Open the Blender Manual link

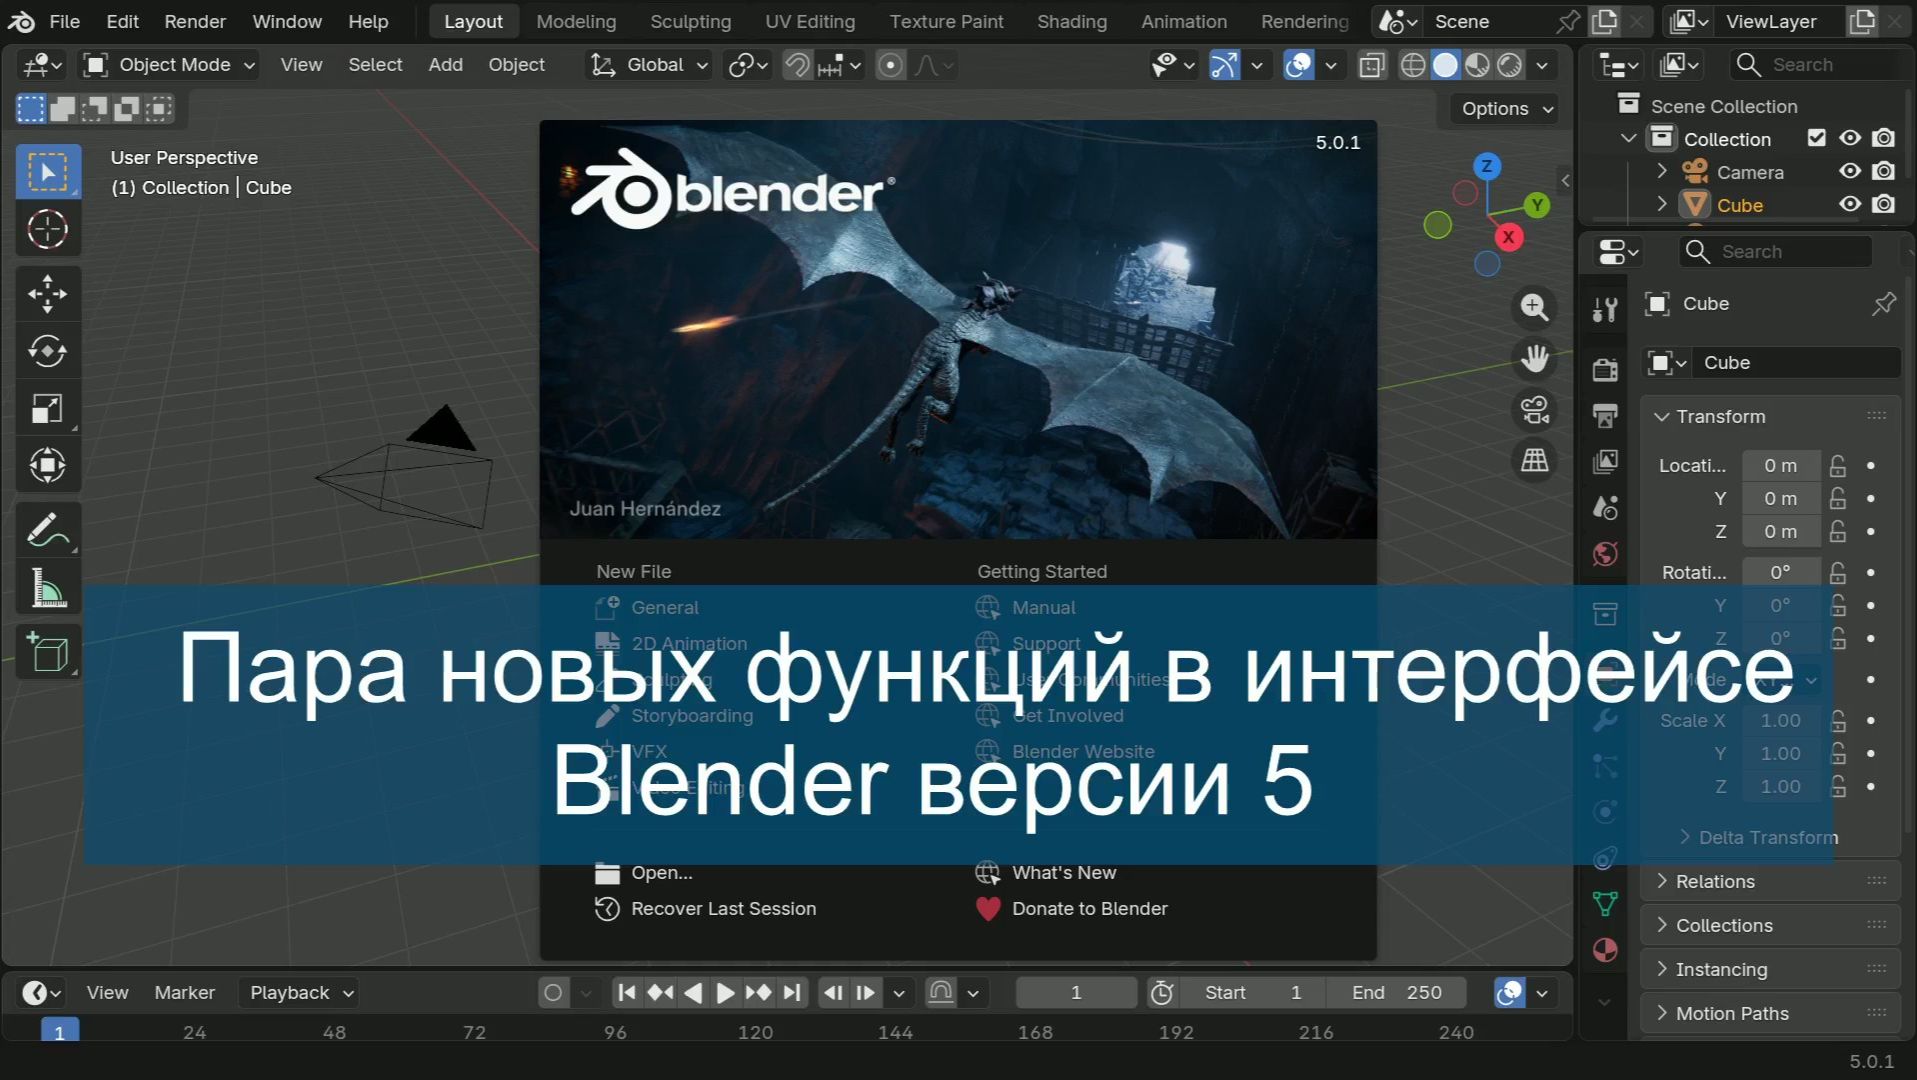[x=1043, y=607]
